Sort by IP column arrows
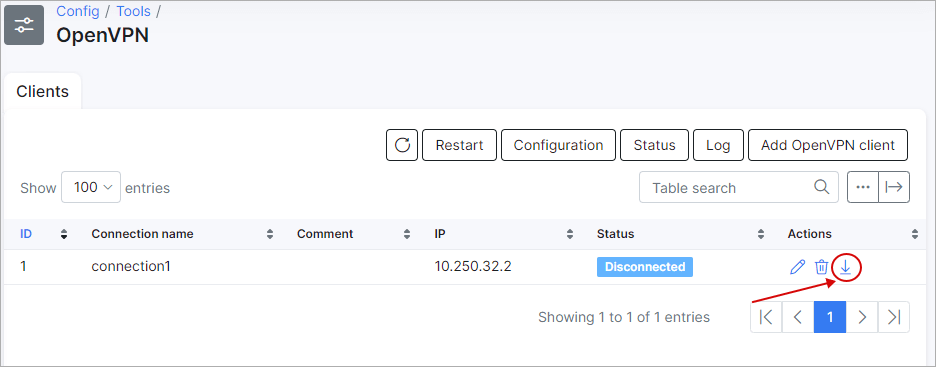Image resolution: width=936 pixels, height=367 pixels. tap(569, 235)
